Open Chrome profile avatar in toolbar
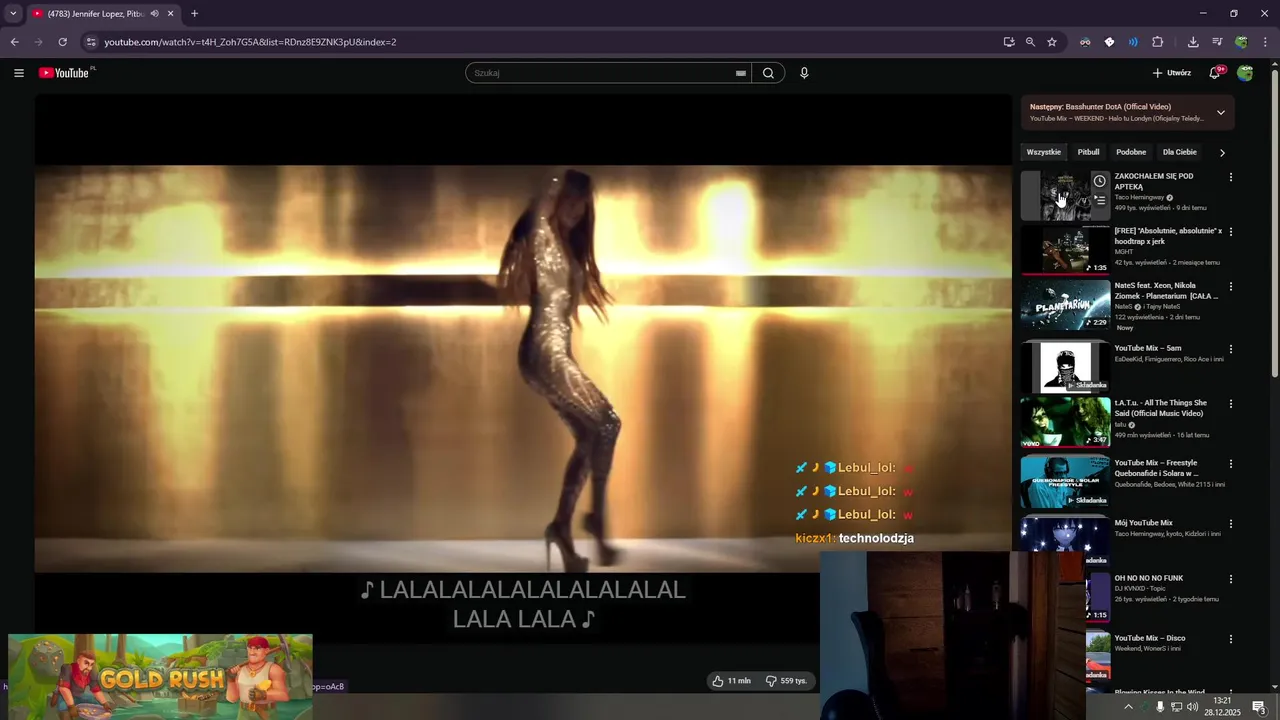1280x720 pixels. (1241, 42)
